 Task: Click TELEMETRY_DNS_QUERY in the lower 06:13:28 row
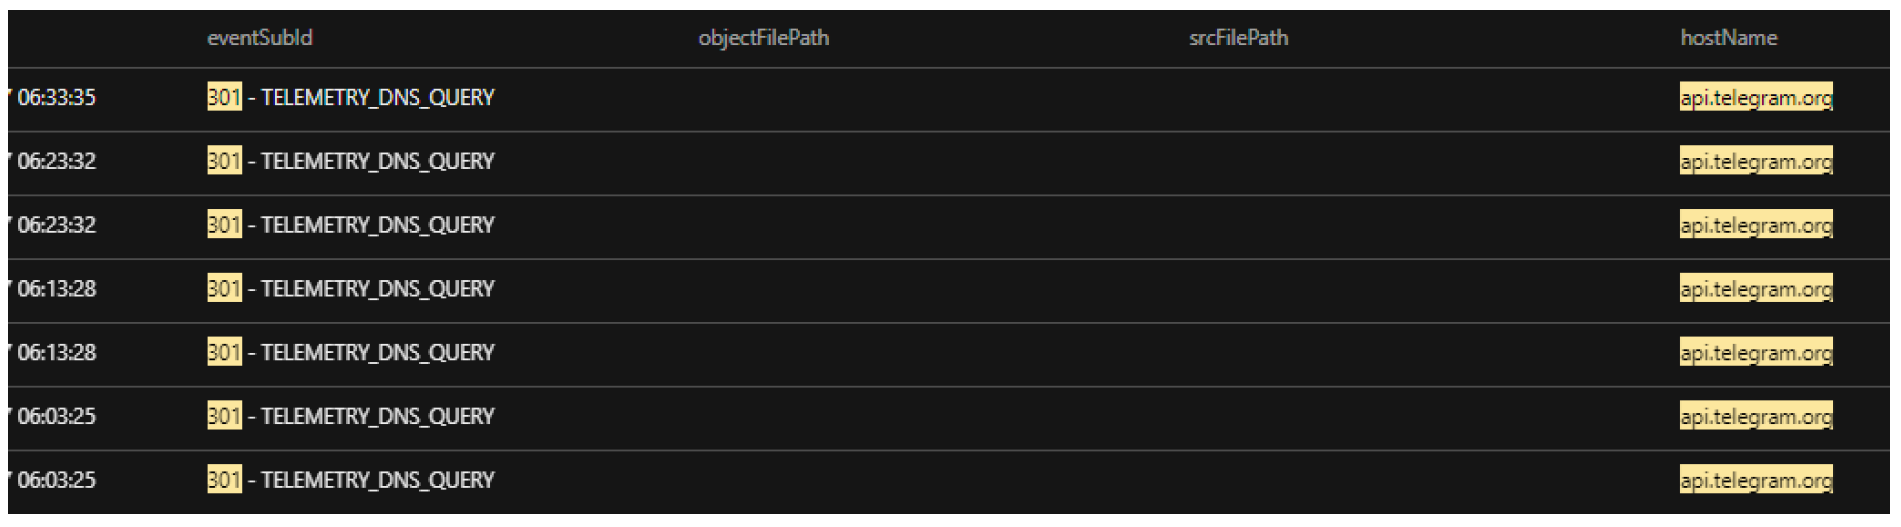pos(377,353)
